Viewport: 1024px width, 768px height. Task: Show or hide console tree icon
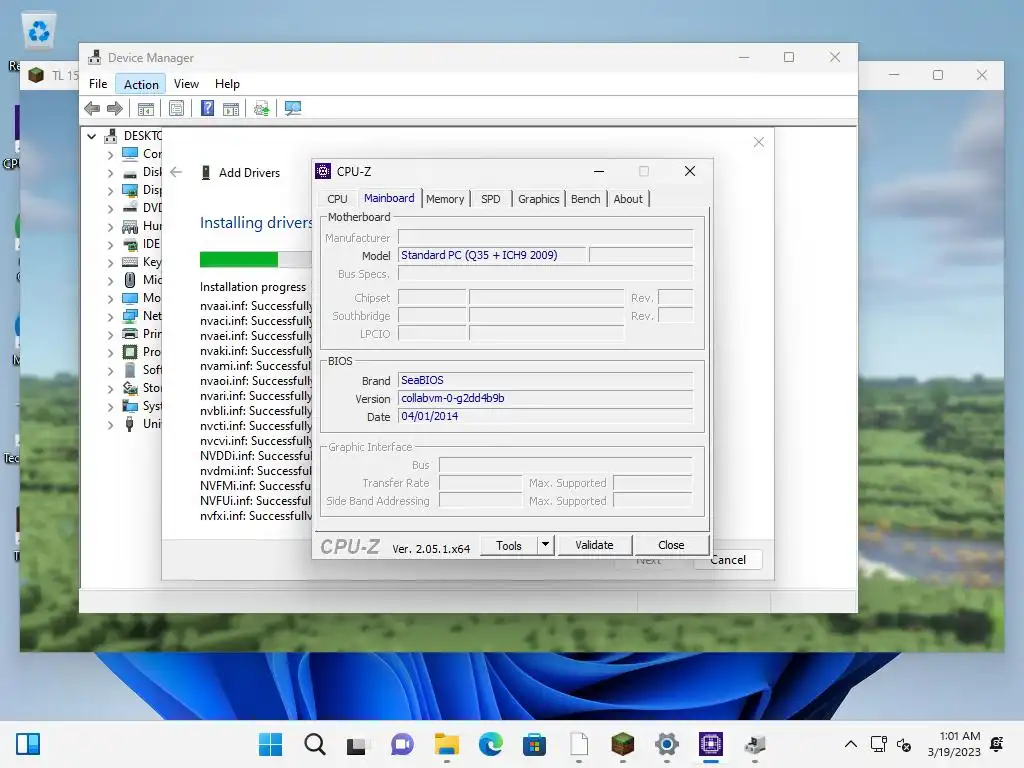(x=146, y=108)
